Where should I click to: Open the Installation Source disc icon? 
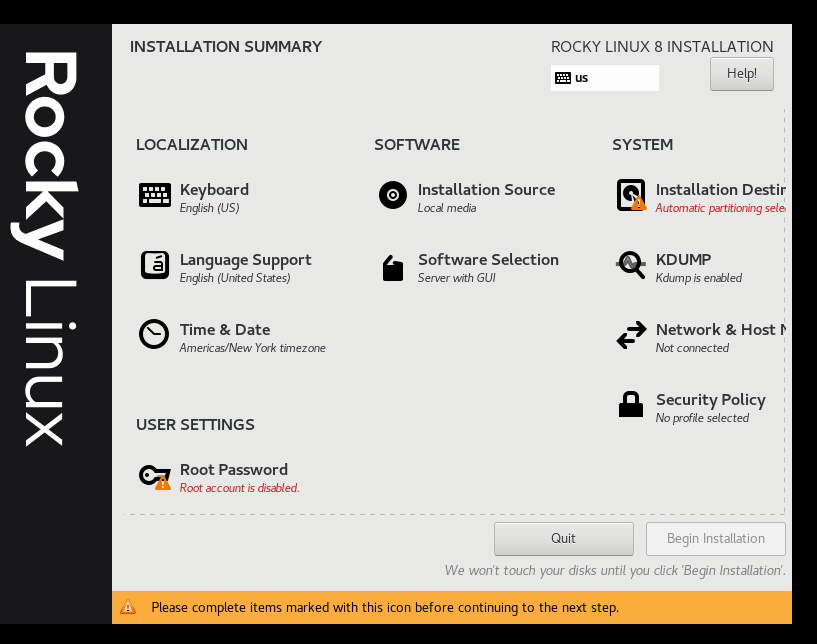pos(393,195)
